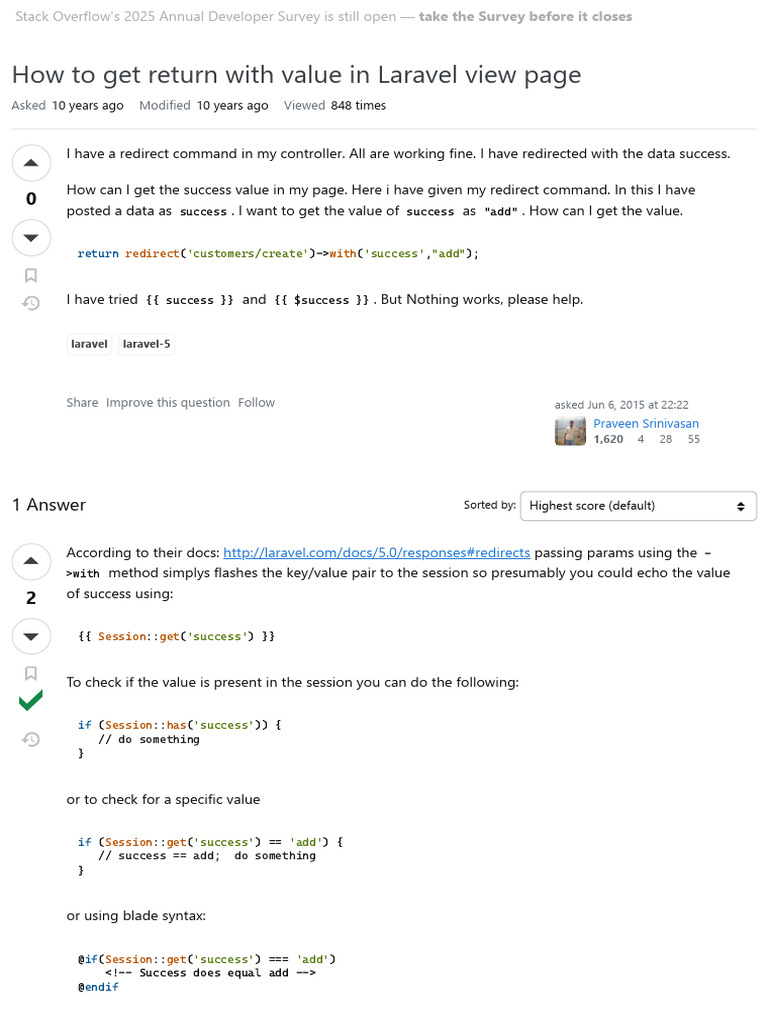Viewport: 768px width, 1024px height.
Task: Open the laravel-5 tag
Action: pos(146,344)
